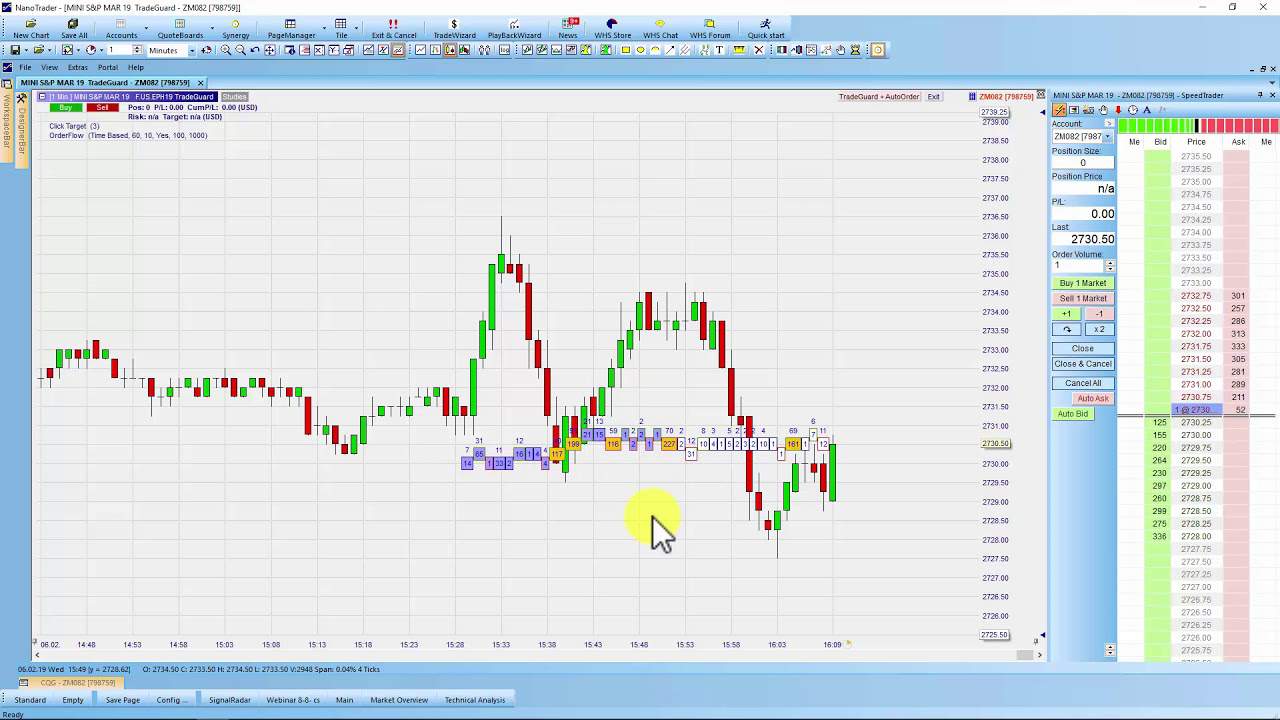Launch the TradeWizard
This screenshot has height=720, width=1280.
pos(454,28)
